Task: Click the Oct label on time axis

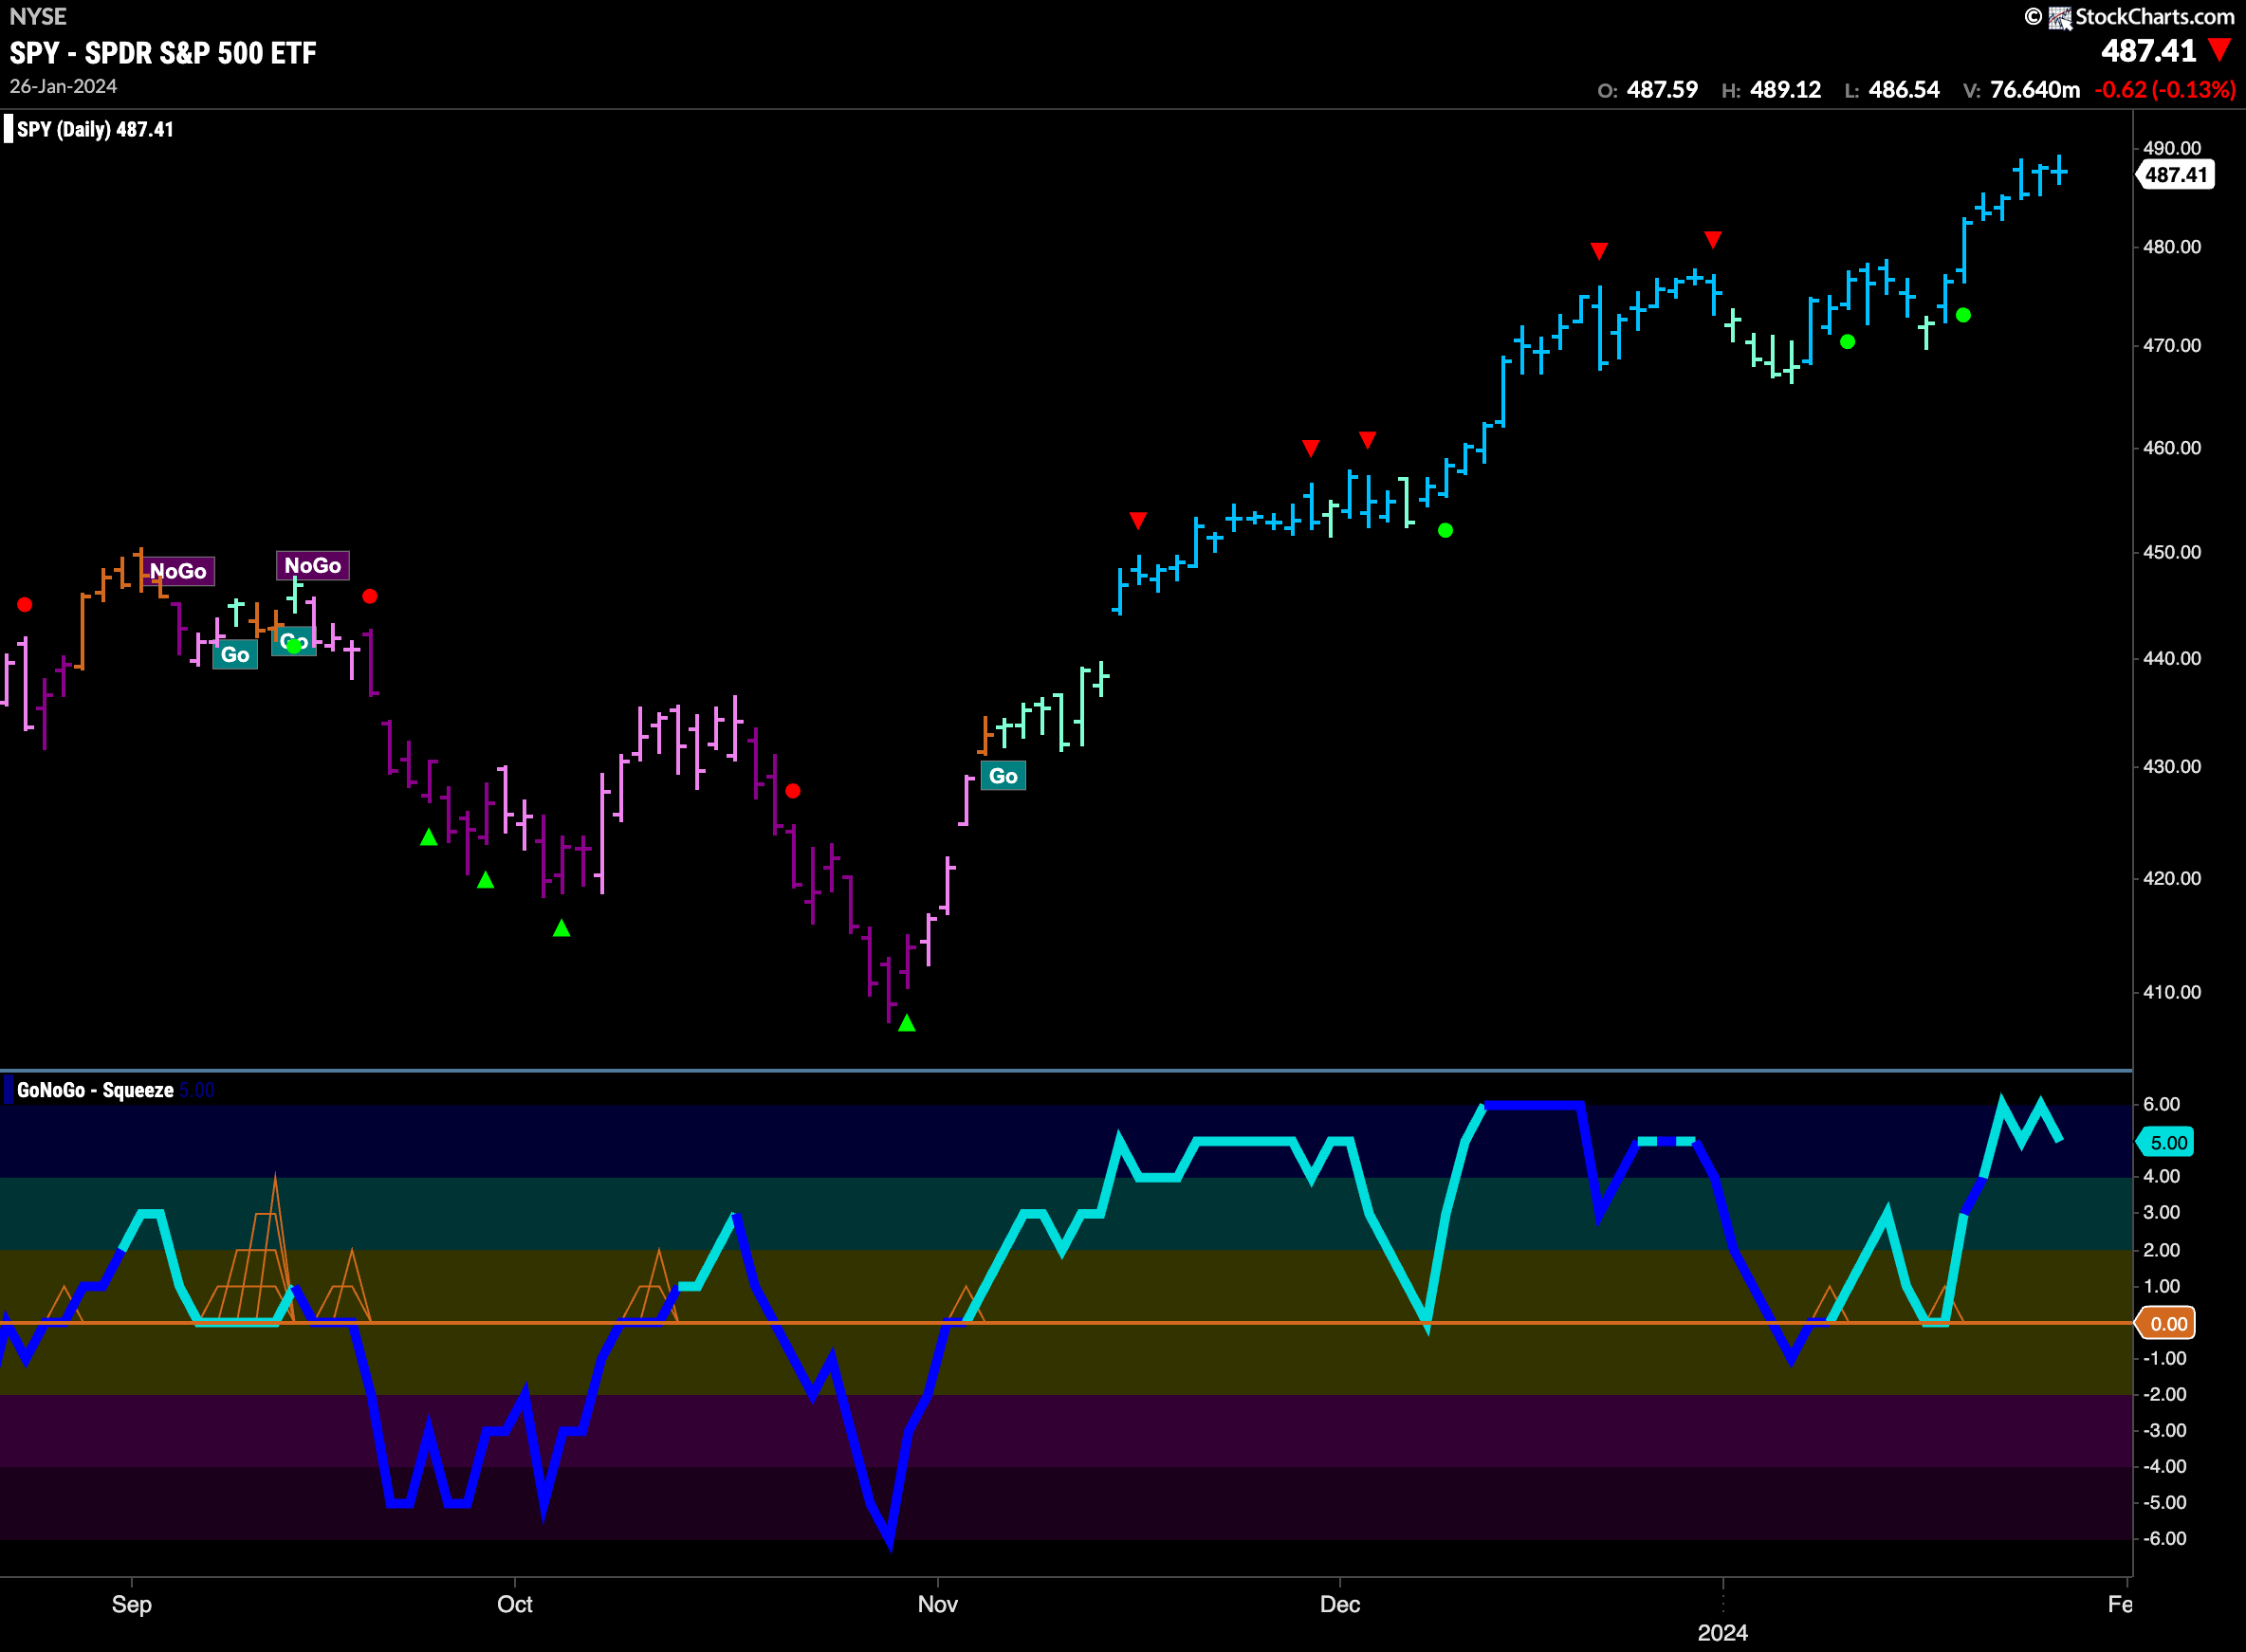Action: (x=515, y=1604)
